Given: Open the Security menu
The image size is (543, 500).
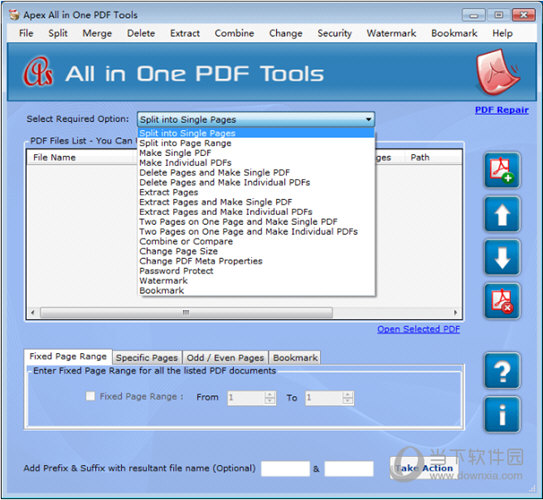Looking at the screenshot, I should coord(335,33).
